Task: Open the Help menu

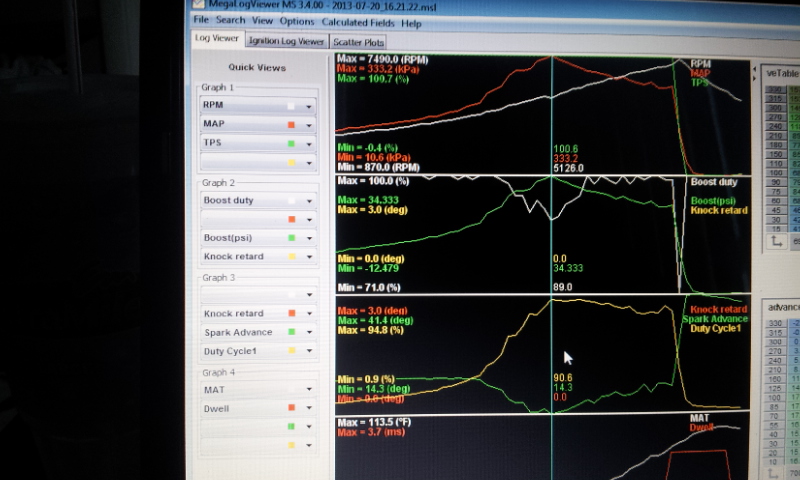Action: tap(411, 23)
